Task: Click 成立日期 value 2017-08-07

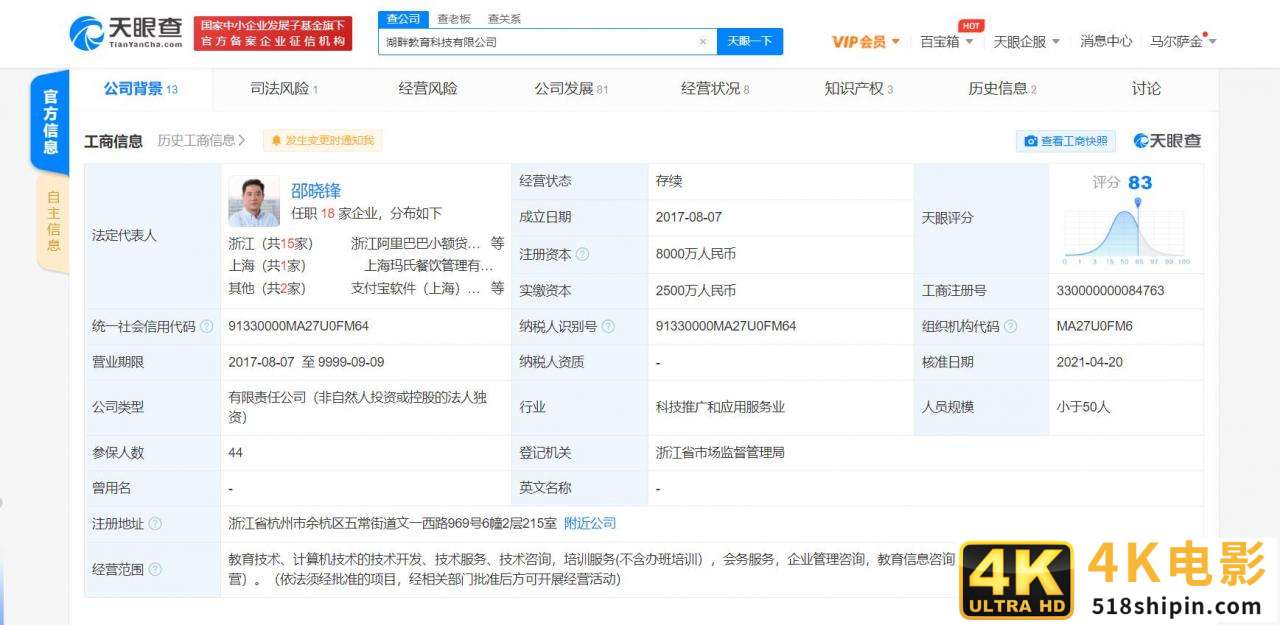Action: click(690, 217)
